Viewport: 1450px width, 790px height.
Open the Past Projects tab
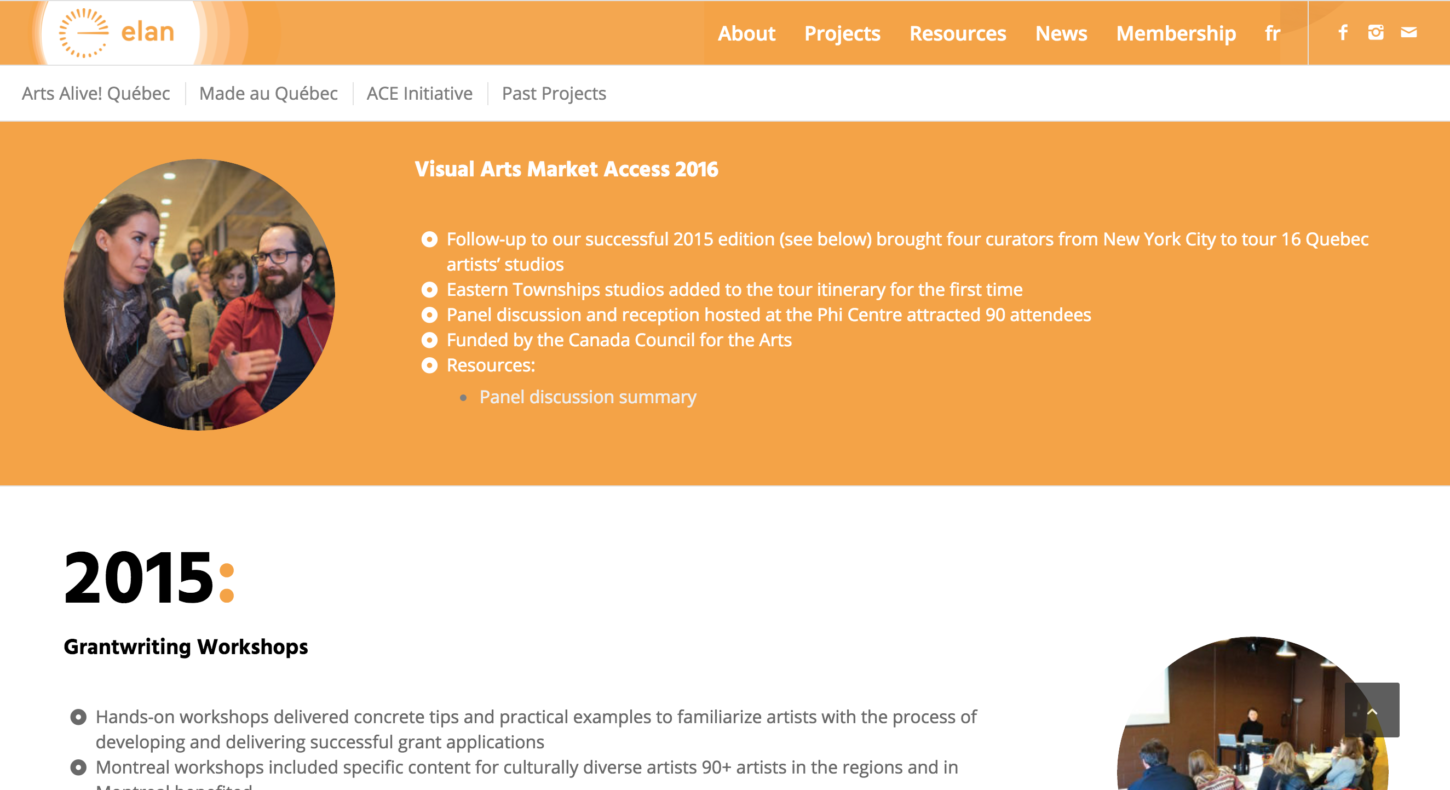554,93
